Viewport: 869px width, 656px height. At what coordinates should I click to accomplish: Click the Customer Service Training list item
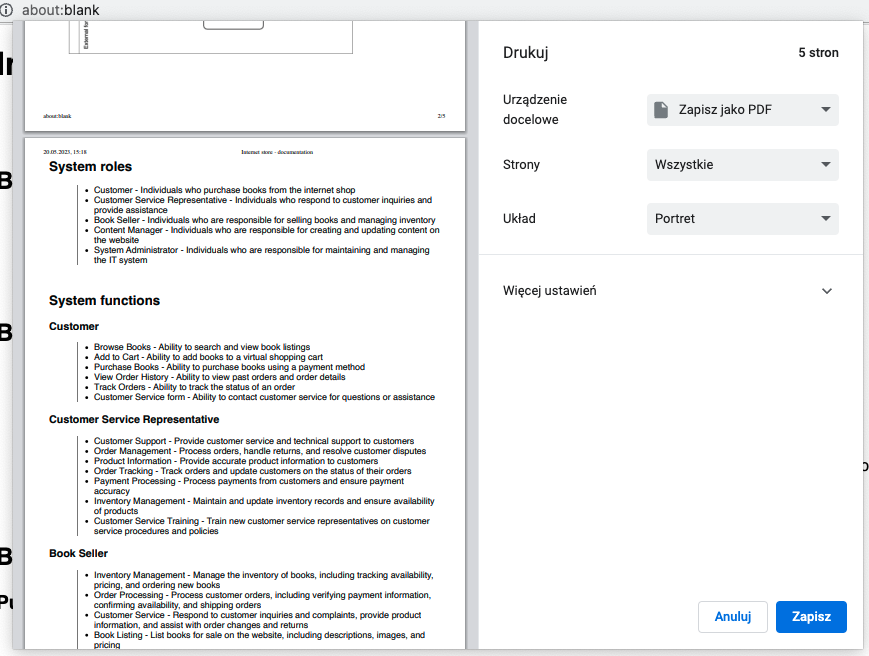click(262, 526)
